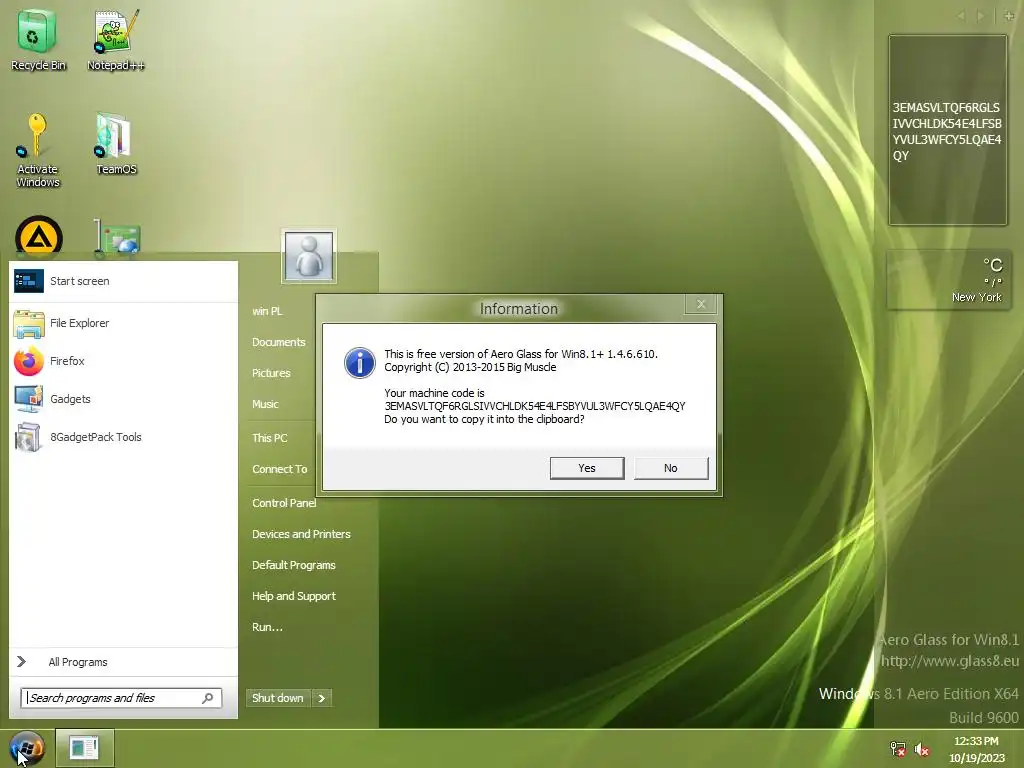Screen dimensions: 1024x768
Task: Click No in Information dialog
Action: click(x=671, y=468)
